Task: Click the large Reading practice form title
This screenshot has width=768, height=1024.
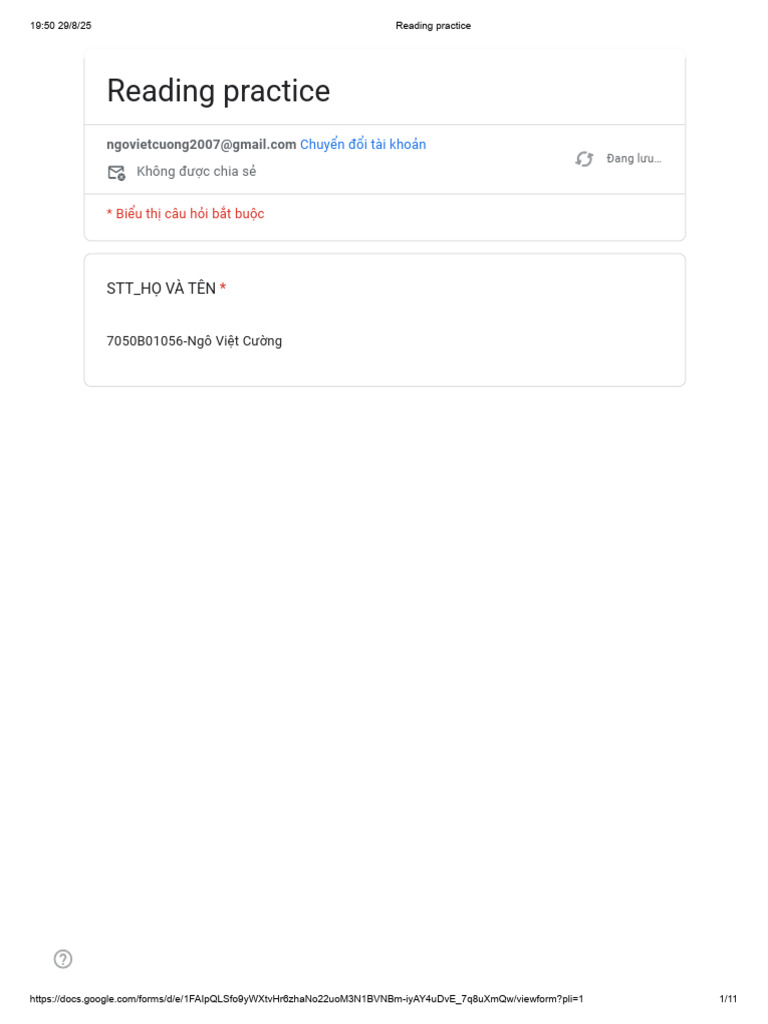Action: pyautogui.click(x=218, y=91)
